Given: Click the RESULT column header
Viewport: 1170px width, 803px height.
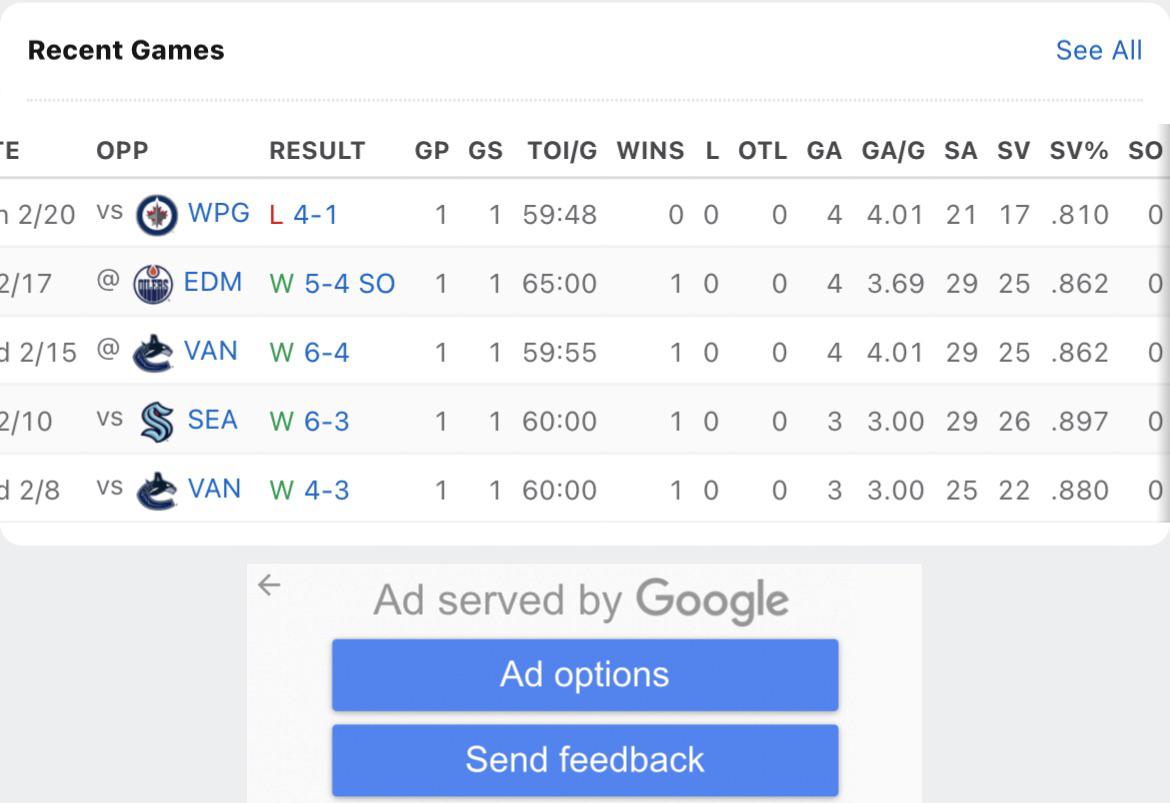Looking at the screenshot, I should 317,151.
